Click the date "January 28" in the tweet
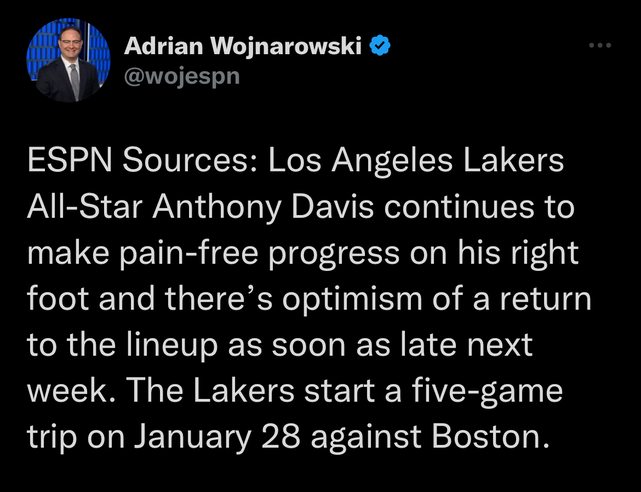This screenshot has height=492, width=641. [x=218, y=438]
